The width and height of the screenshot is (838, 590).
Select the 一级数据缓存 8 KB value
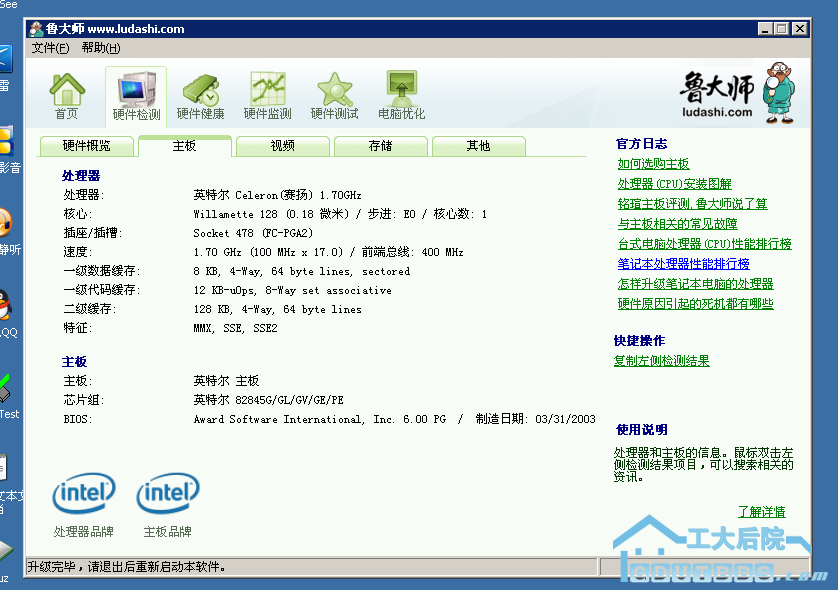click(301, 271)
